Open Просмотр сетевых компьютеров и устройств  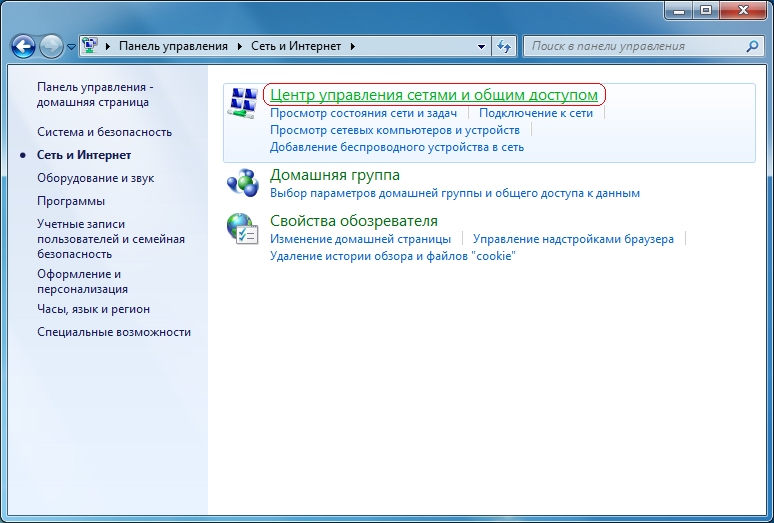[395, 130]
